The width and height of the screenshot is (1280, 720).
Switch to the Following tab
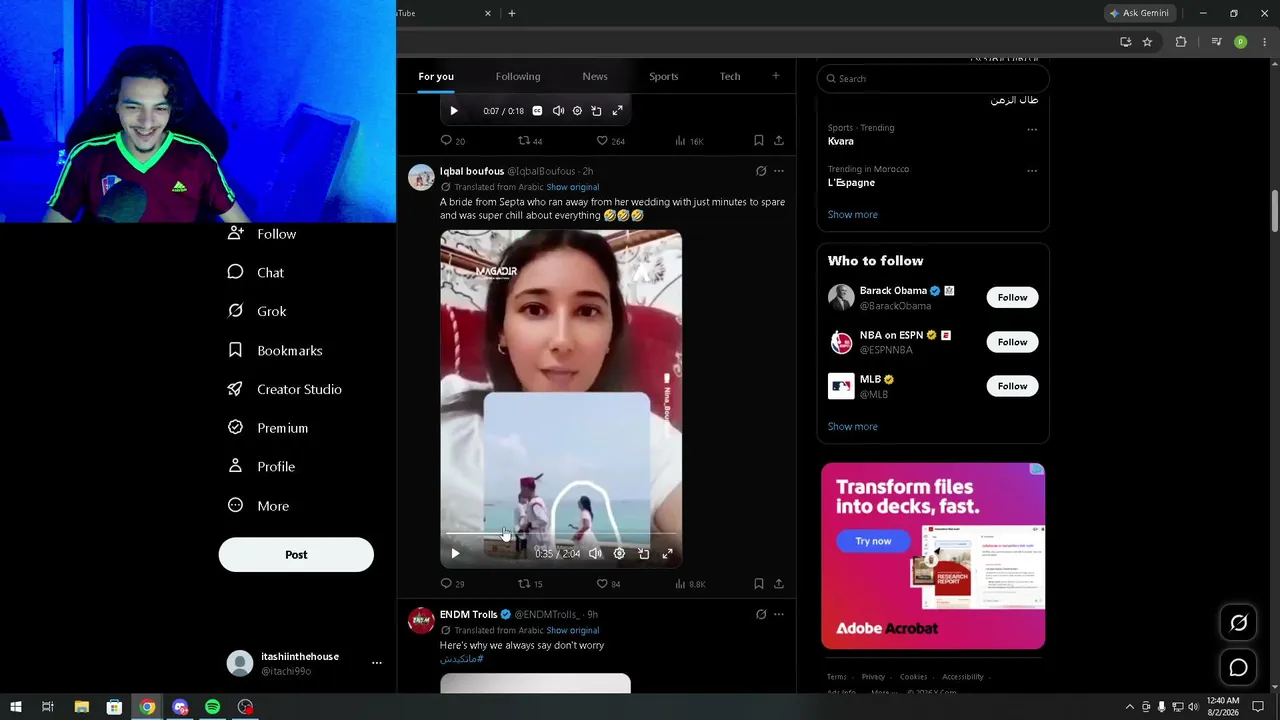[518, 77]
